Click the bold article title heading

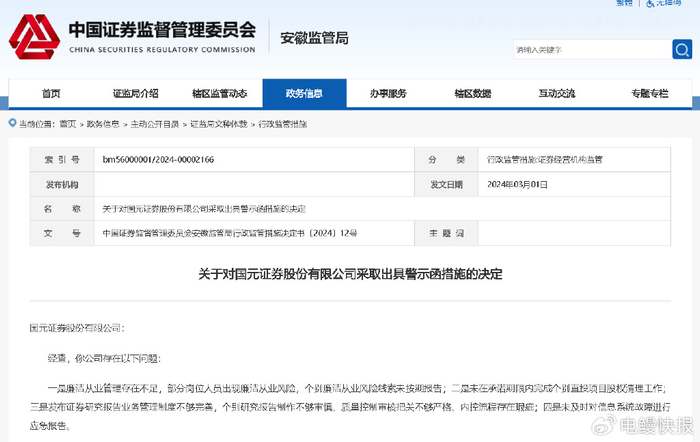point(350,274)
